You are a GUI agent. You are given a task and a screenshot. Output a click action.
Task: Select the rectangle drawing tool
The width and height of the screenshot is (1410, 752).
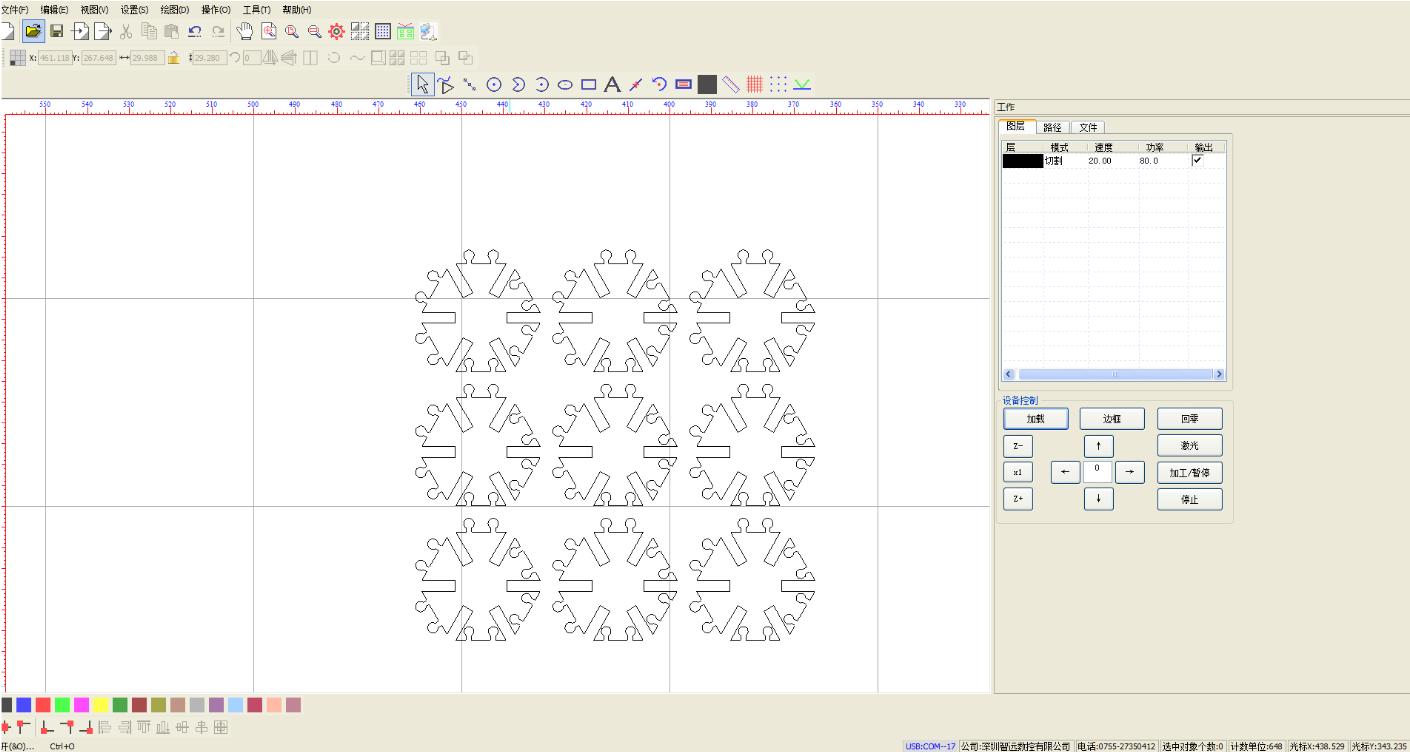589,85
